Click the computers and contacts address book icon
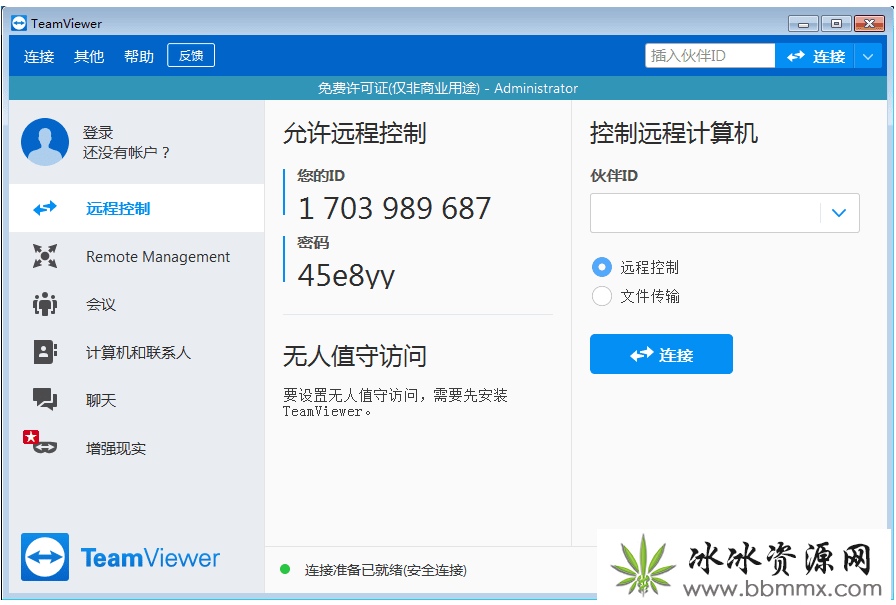 45,352
